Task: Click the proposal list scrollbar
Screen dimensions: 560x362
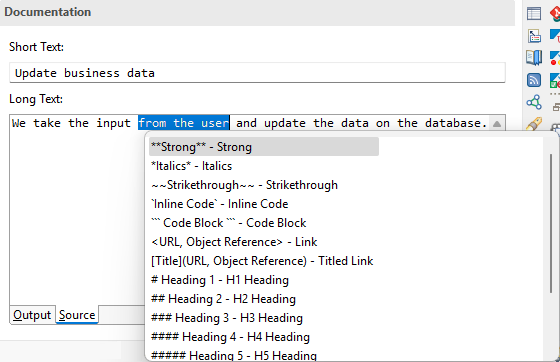Action: click(551, 223)
